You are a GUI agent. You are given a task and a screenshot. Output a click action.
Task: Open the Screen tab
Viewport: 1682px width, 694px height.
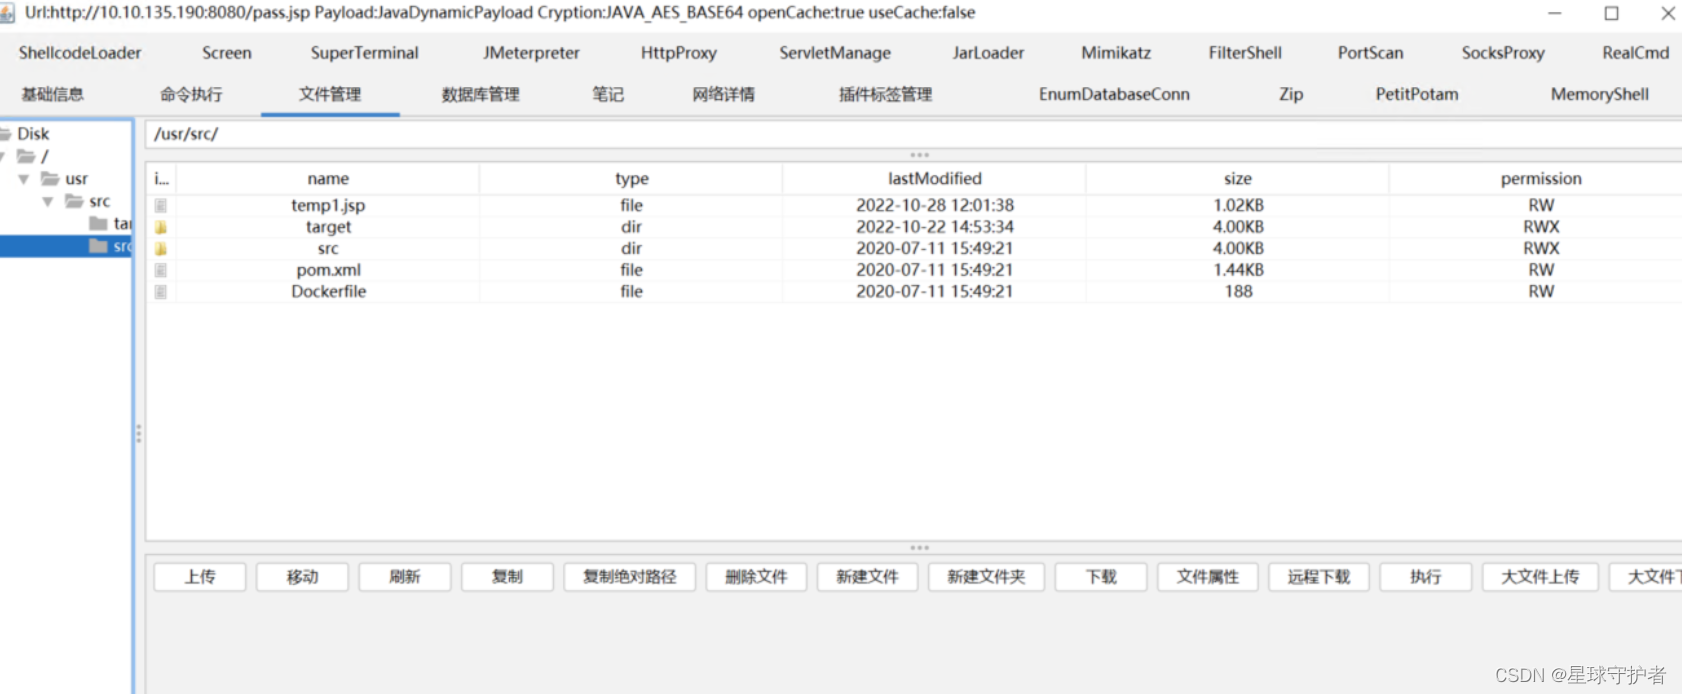[227, 53]
